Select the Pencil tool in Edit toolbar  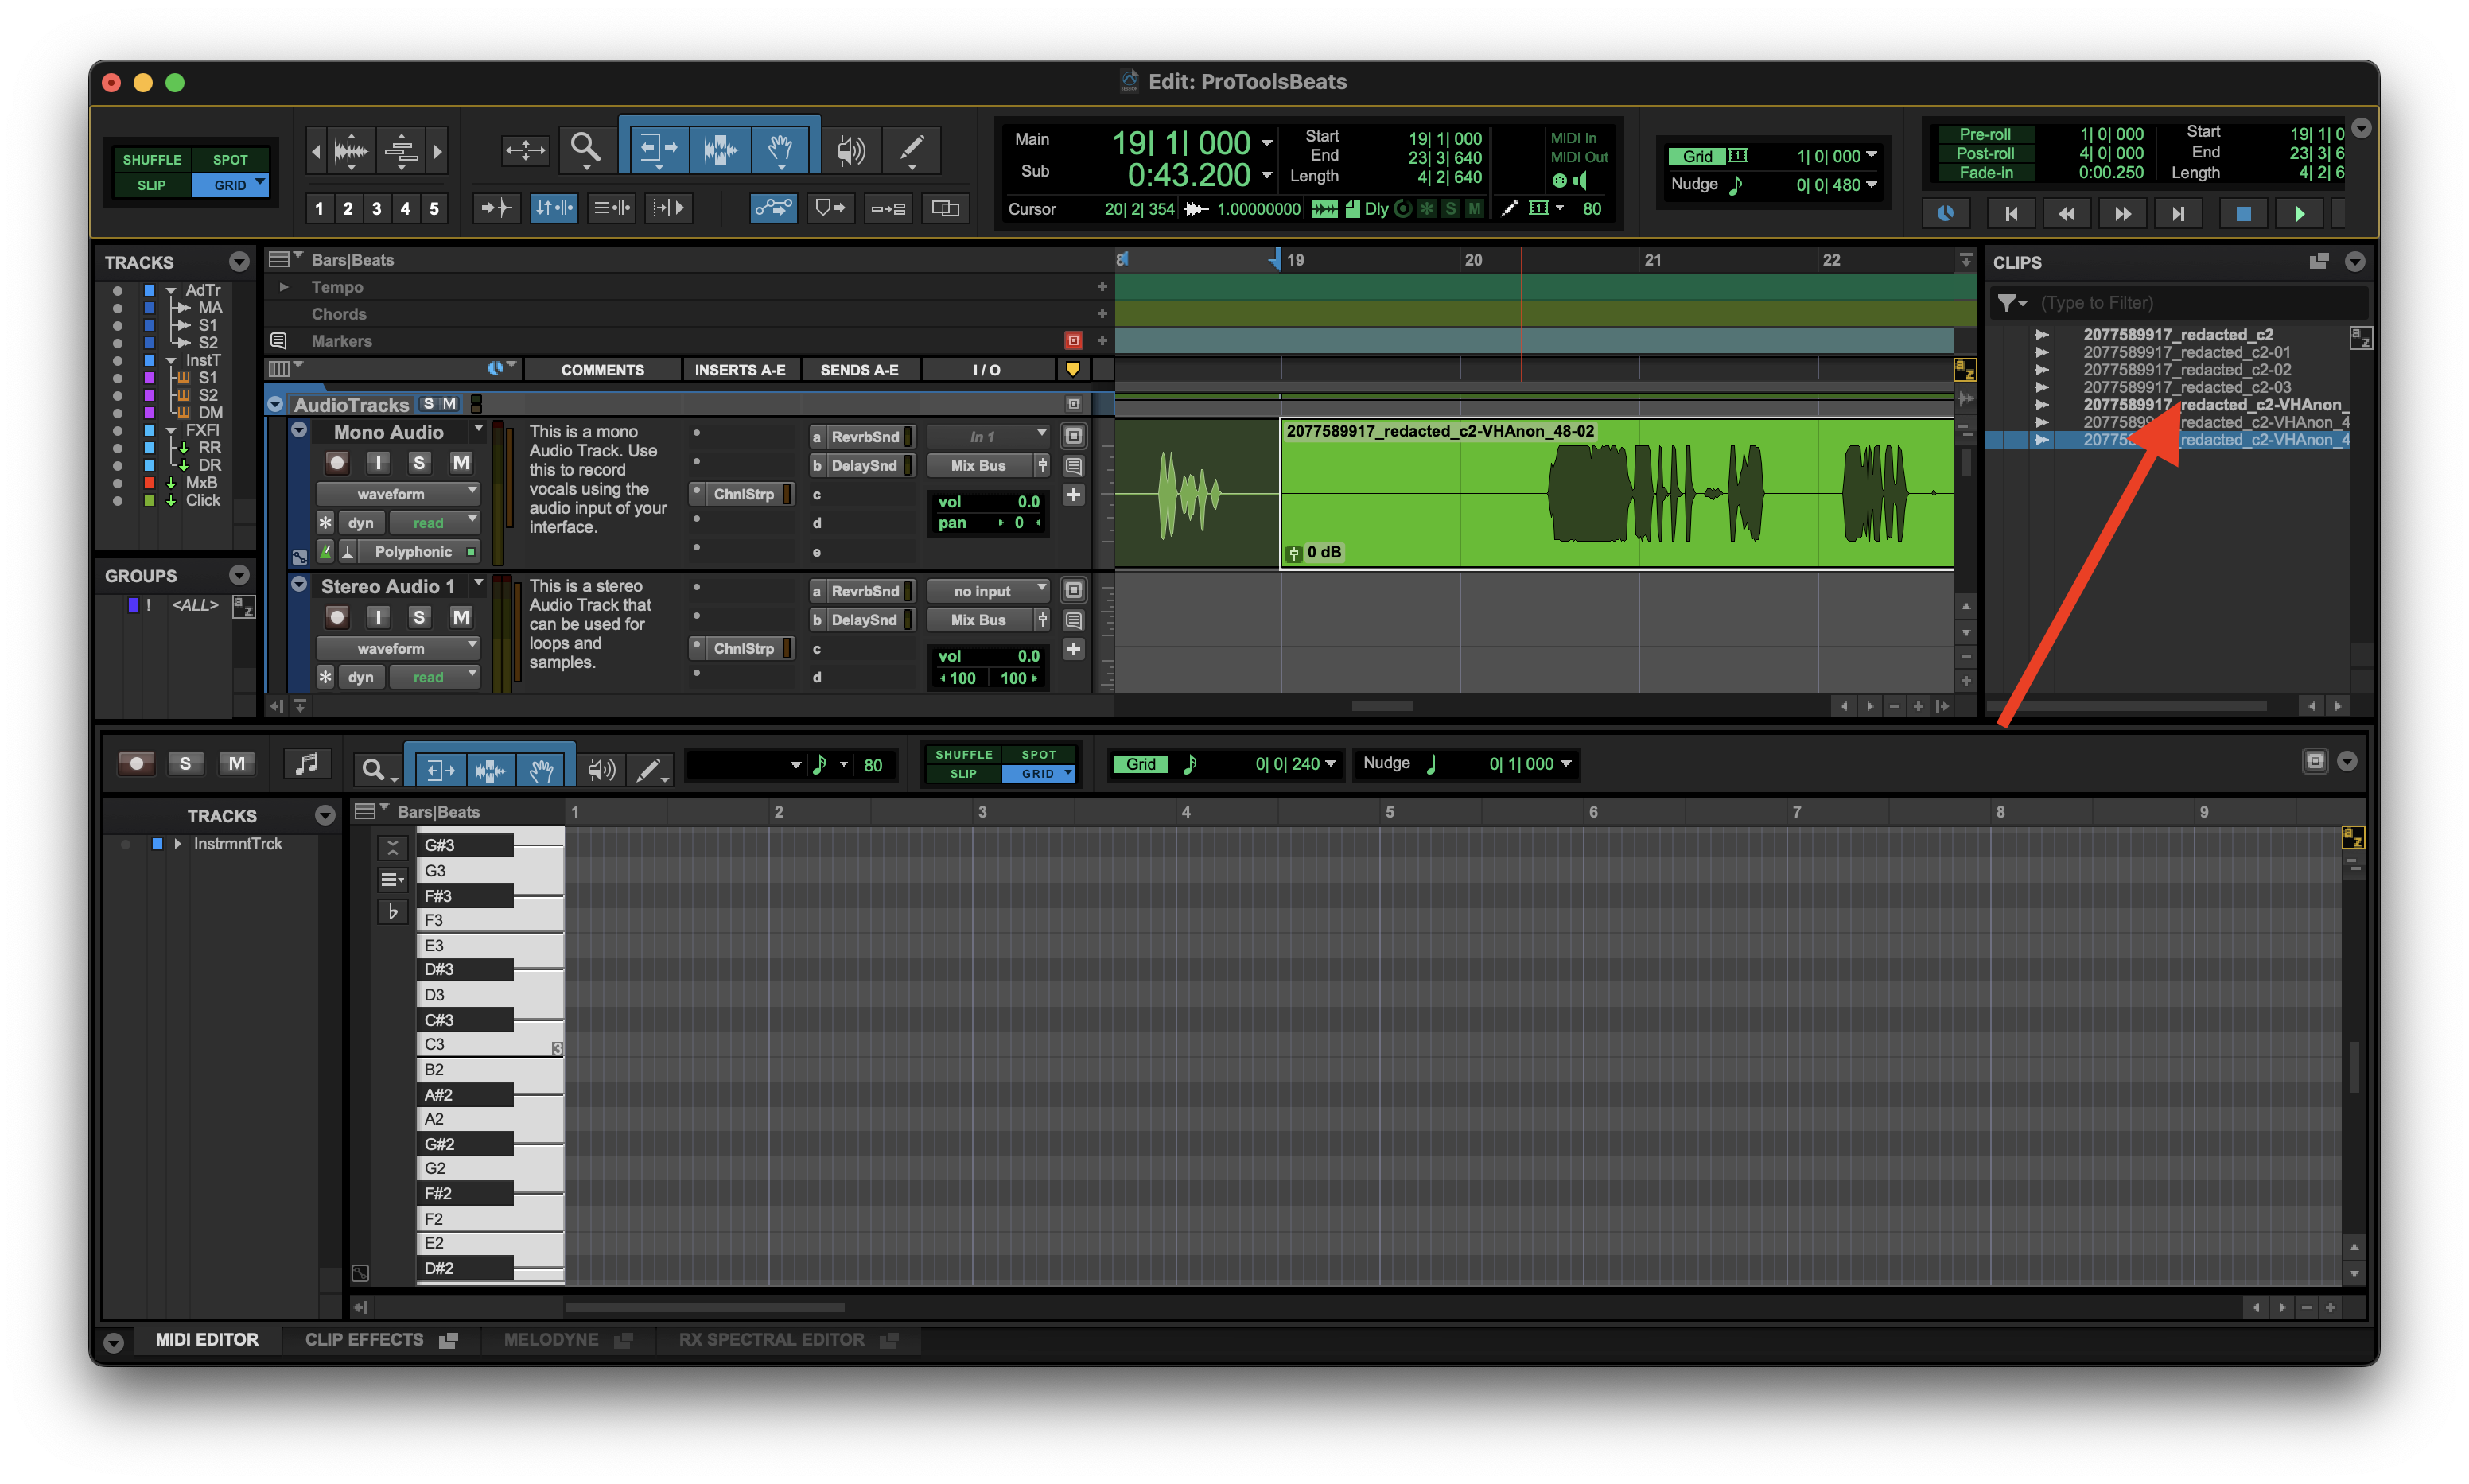click(911, 149)
